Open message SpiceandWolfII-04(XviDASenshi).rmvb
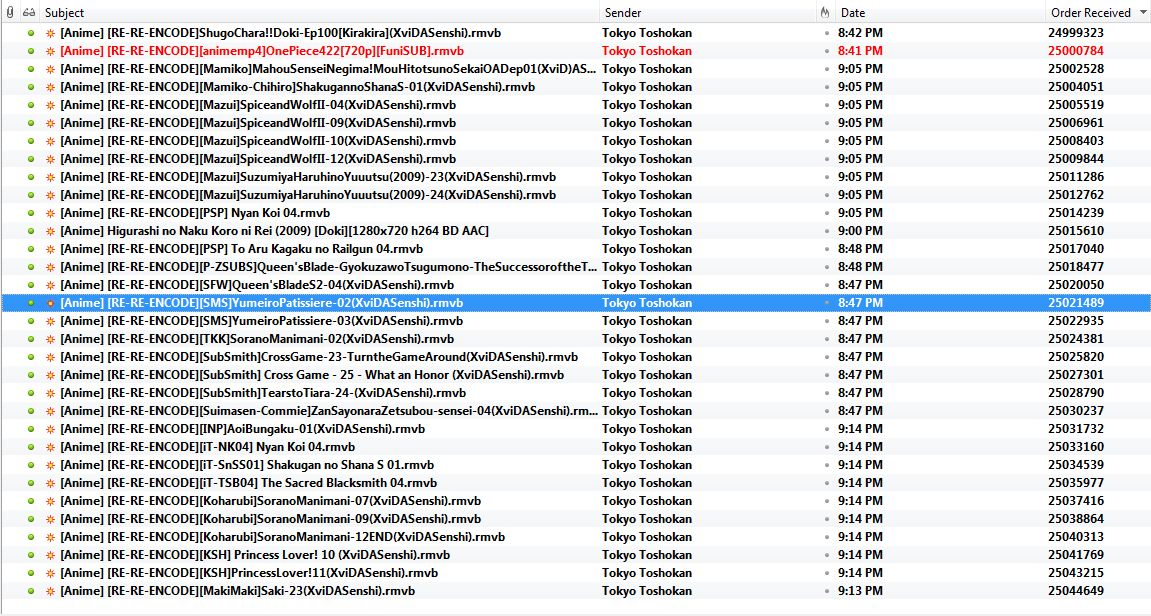 pyautogui.click(x=258, y=105)
